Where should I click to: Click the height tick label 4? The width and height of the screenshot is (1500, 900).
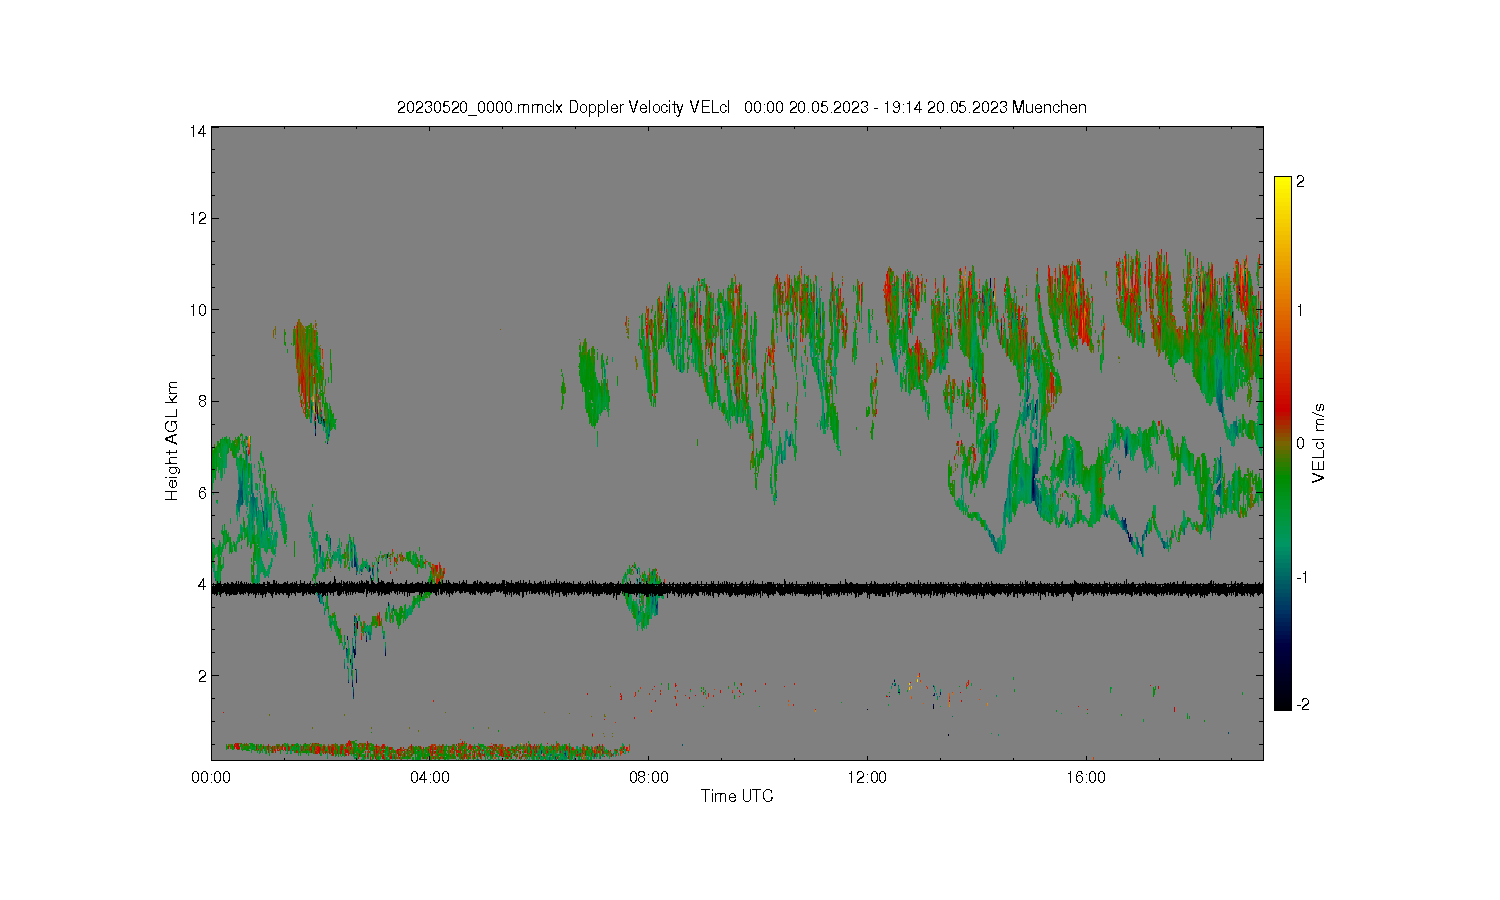pos(203,584)
